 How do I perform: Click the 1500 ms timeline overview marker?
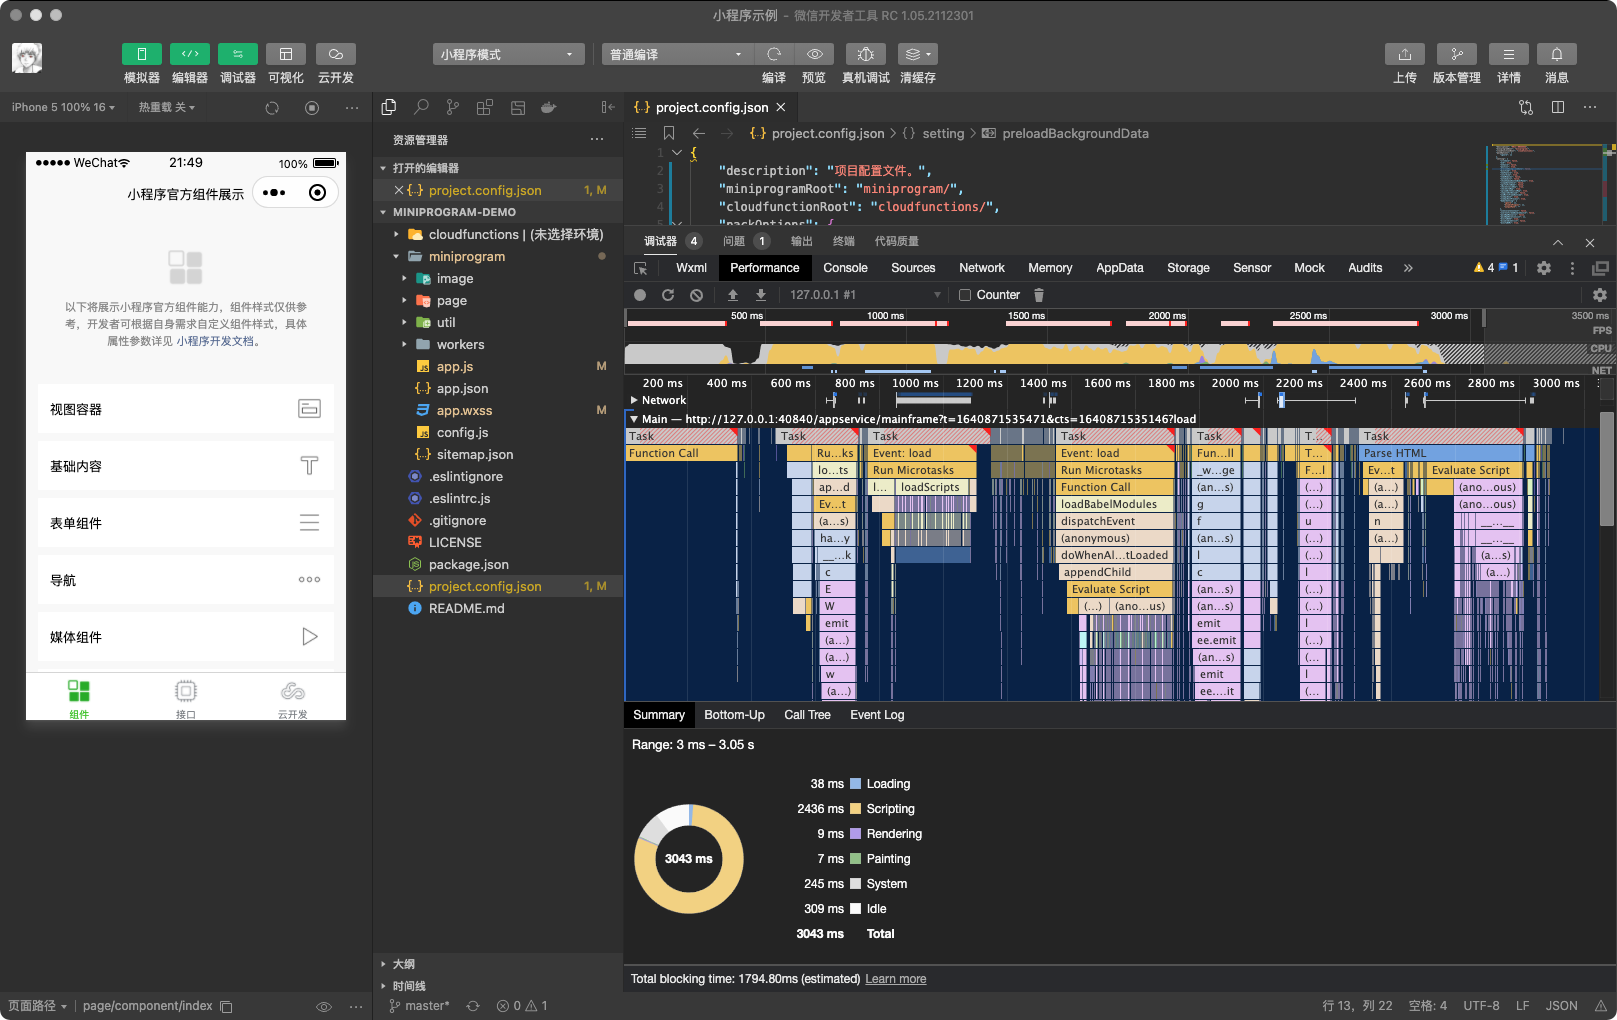(x=1025, y=316)
